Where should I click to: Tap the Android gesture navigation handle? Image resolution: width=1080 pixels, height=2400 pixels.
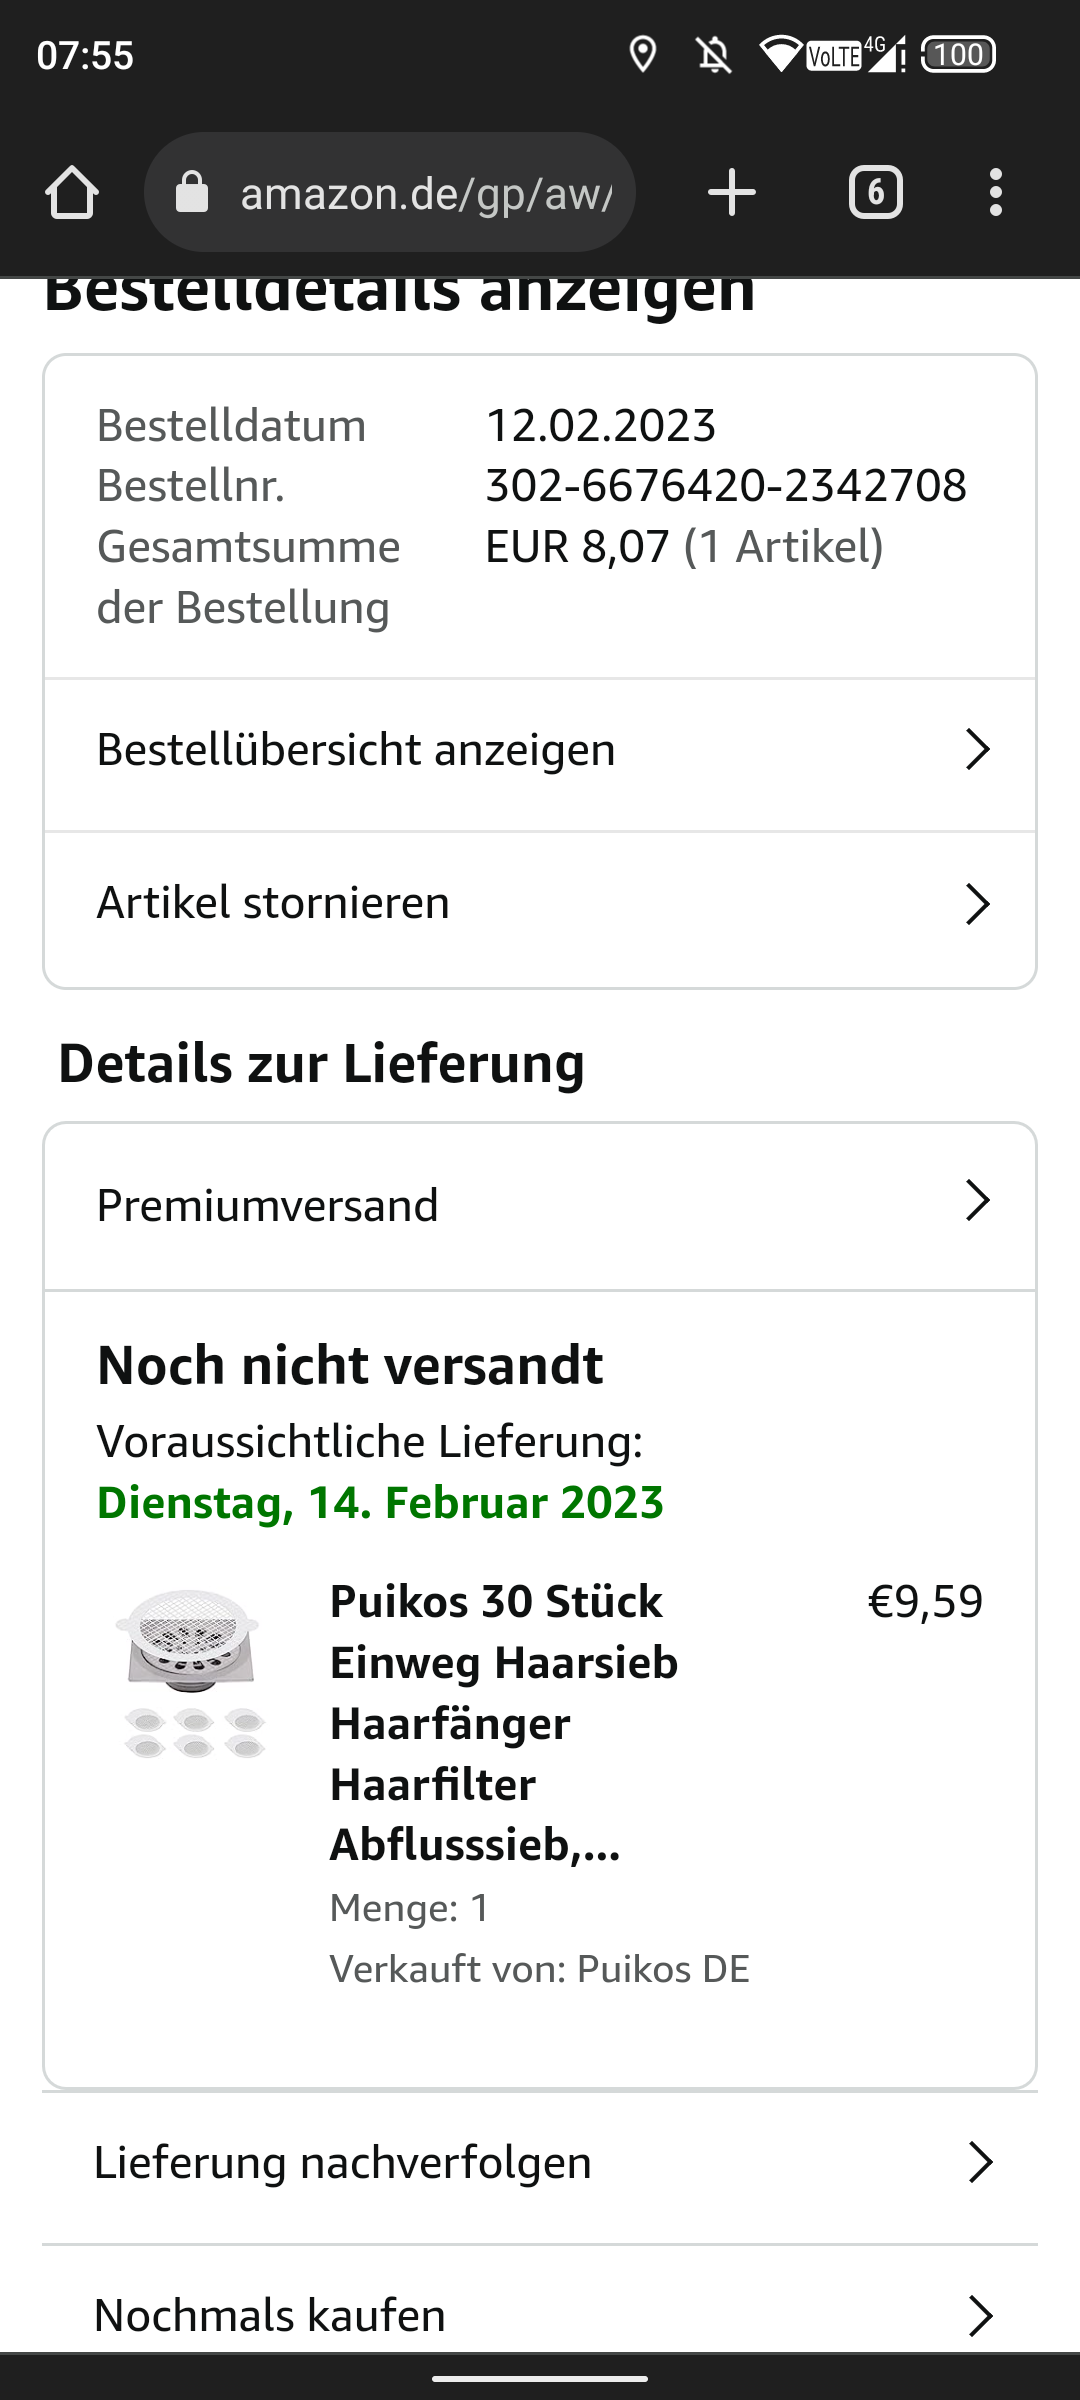[x=540, y=2379]
